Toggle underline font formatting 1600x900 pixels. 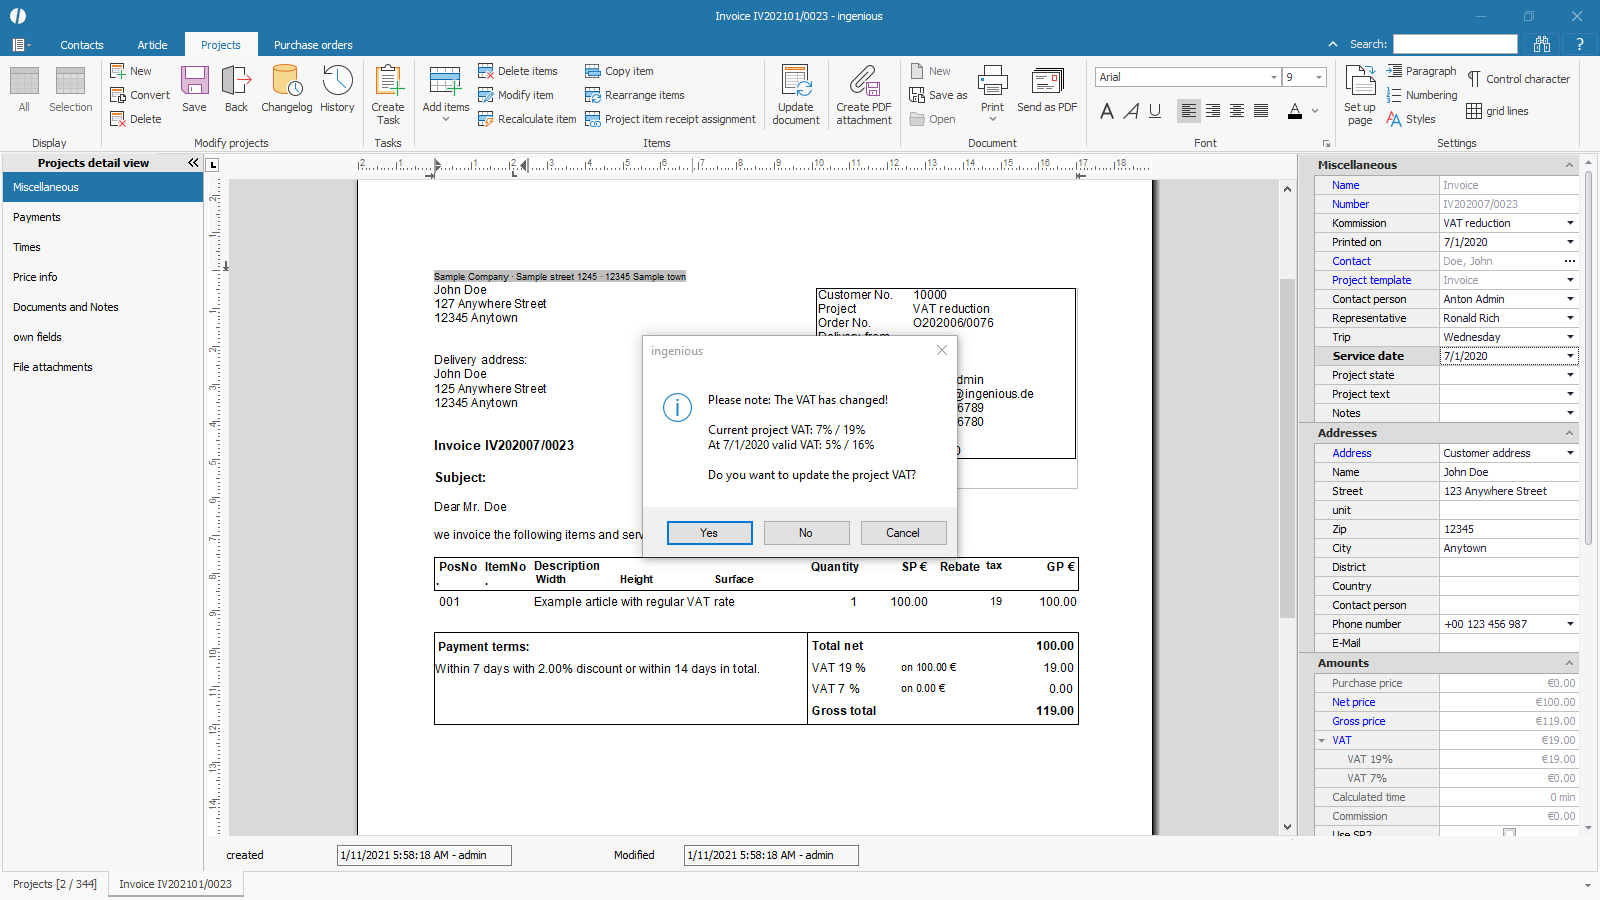1155,111
